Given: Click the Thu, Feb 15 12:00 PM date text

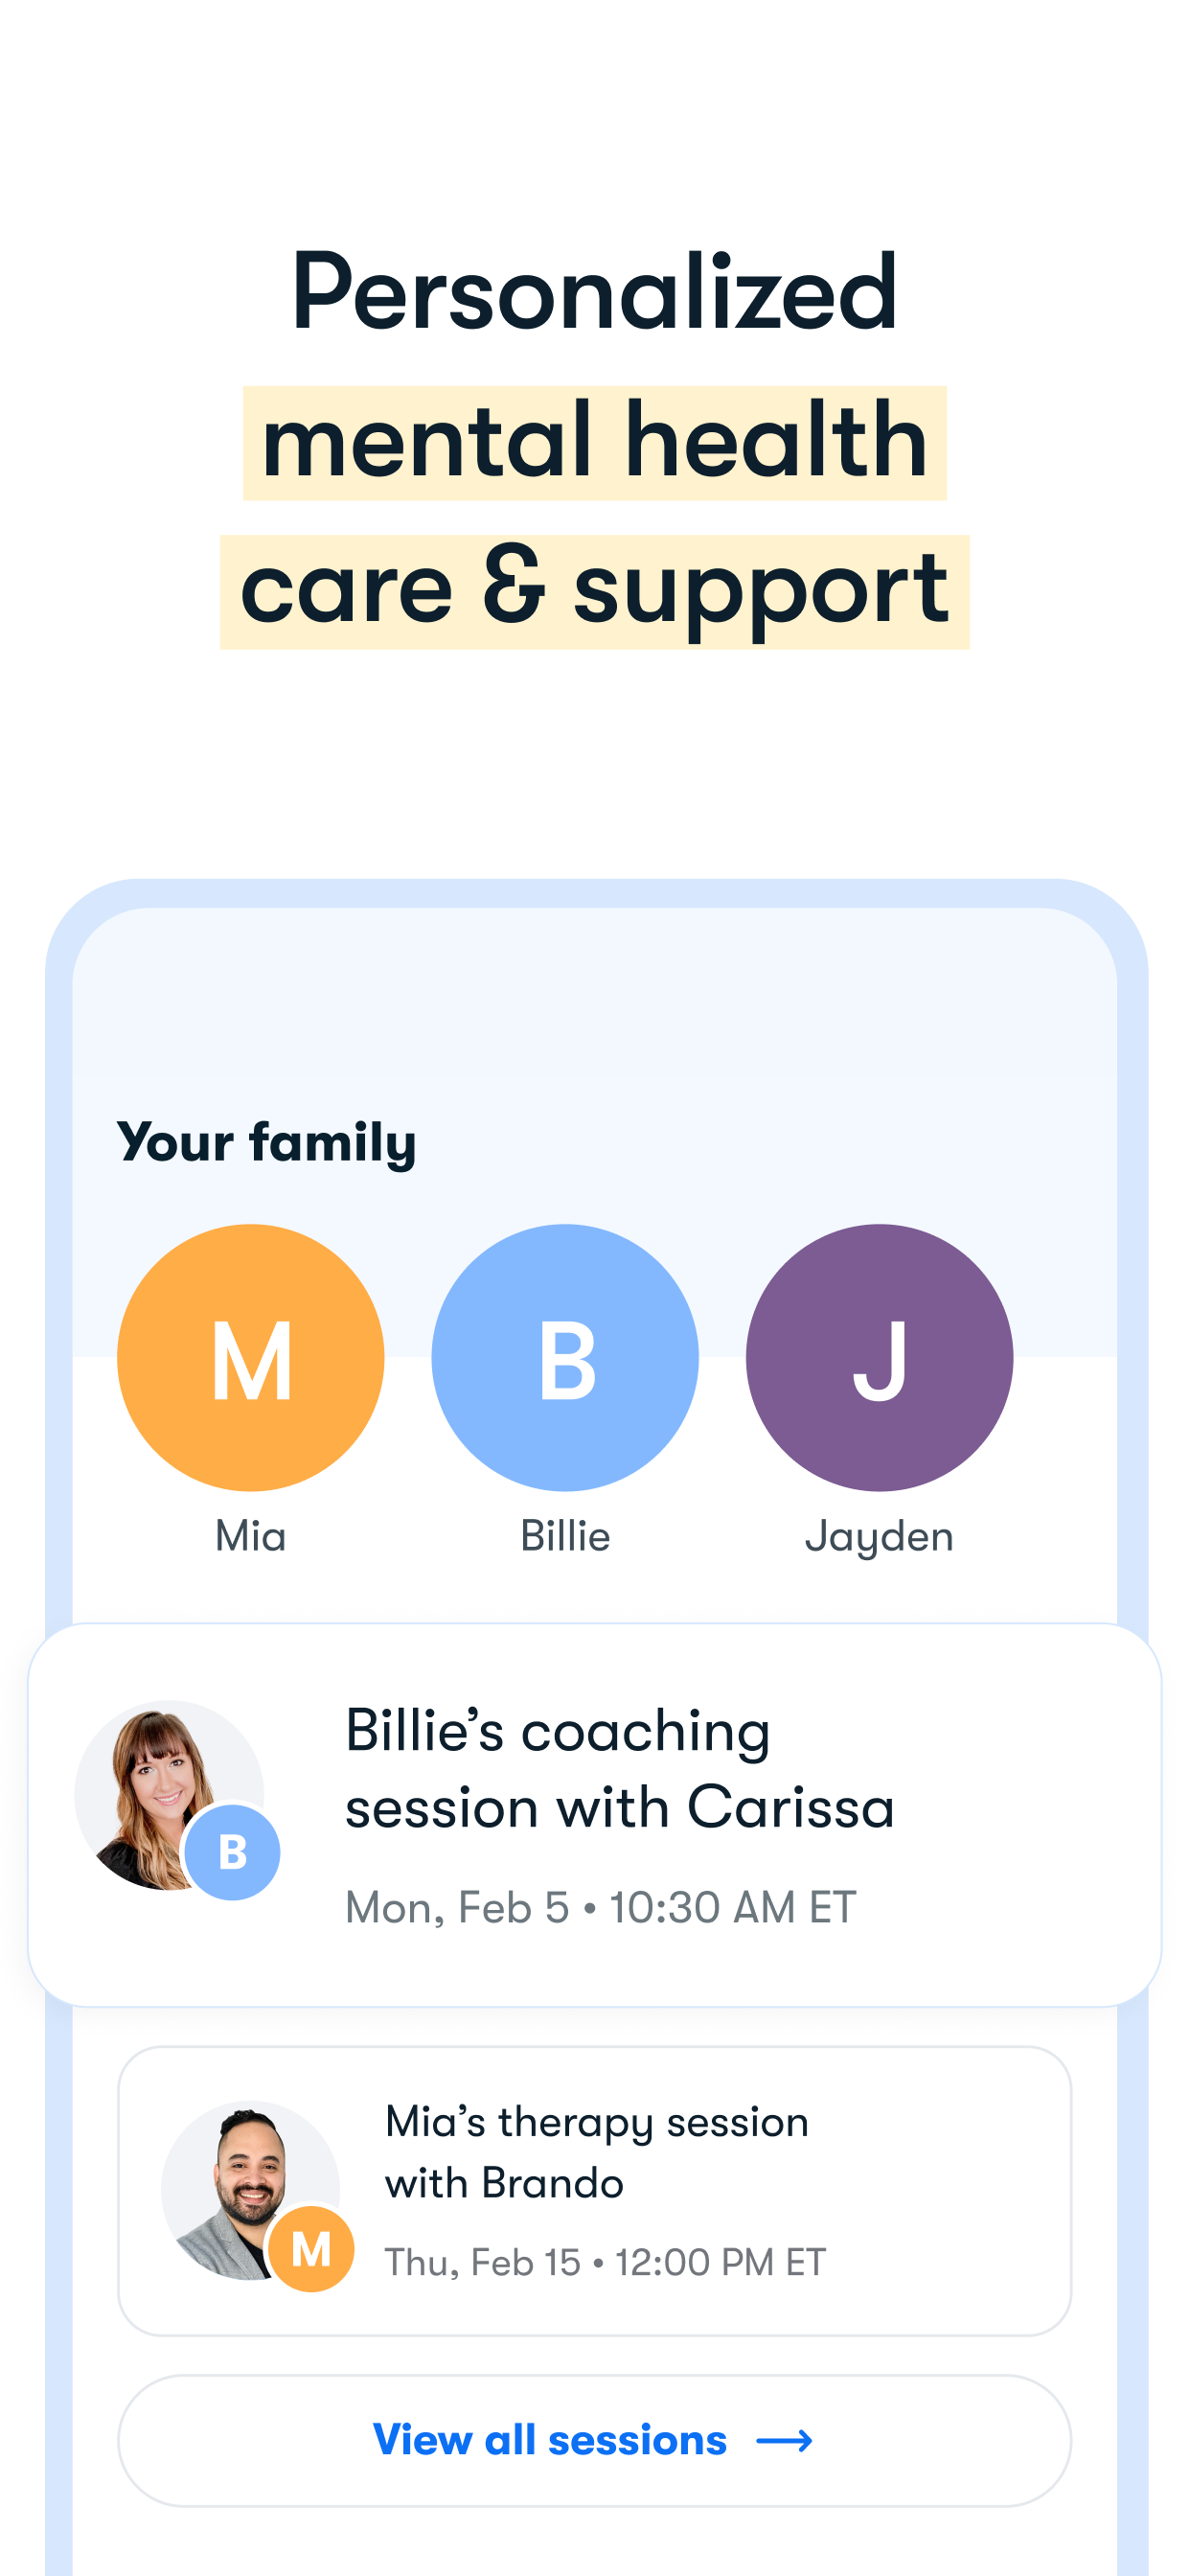Looking at the screenshot, I should pyautogui.click(x=605, y=2262).
